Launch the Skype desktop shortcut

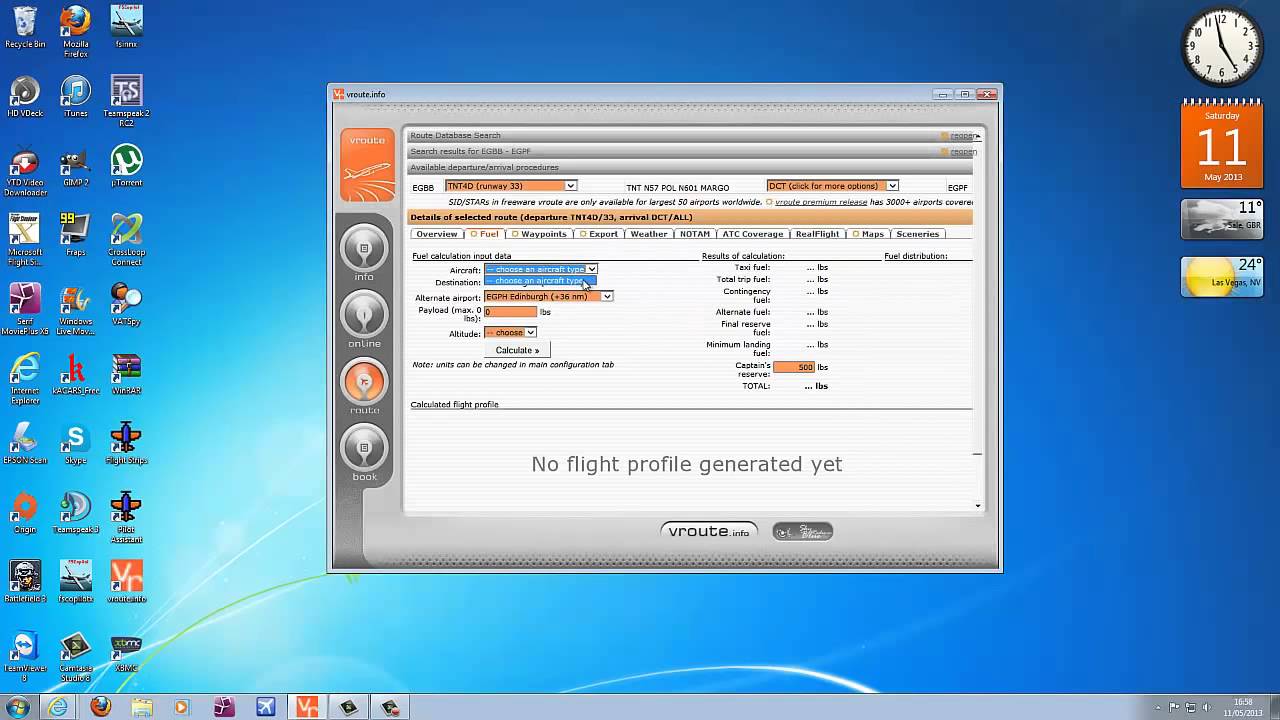pos(75,444)
